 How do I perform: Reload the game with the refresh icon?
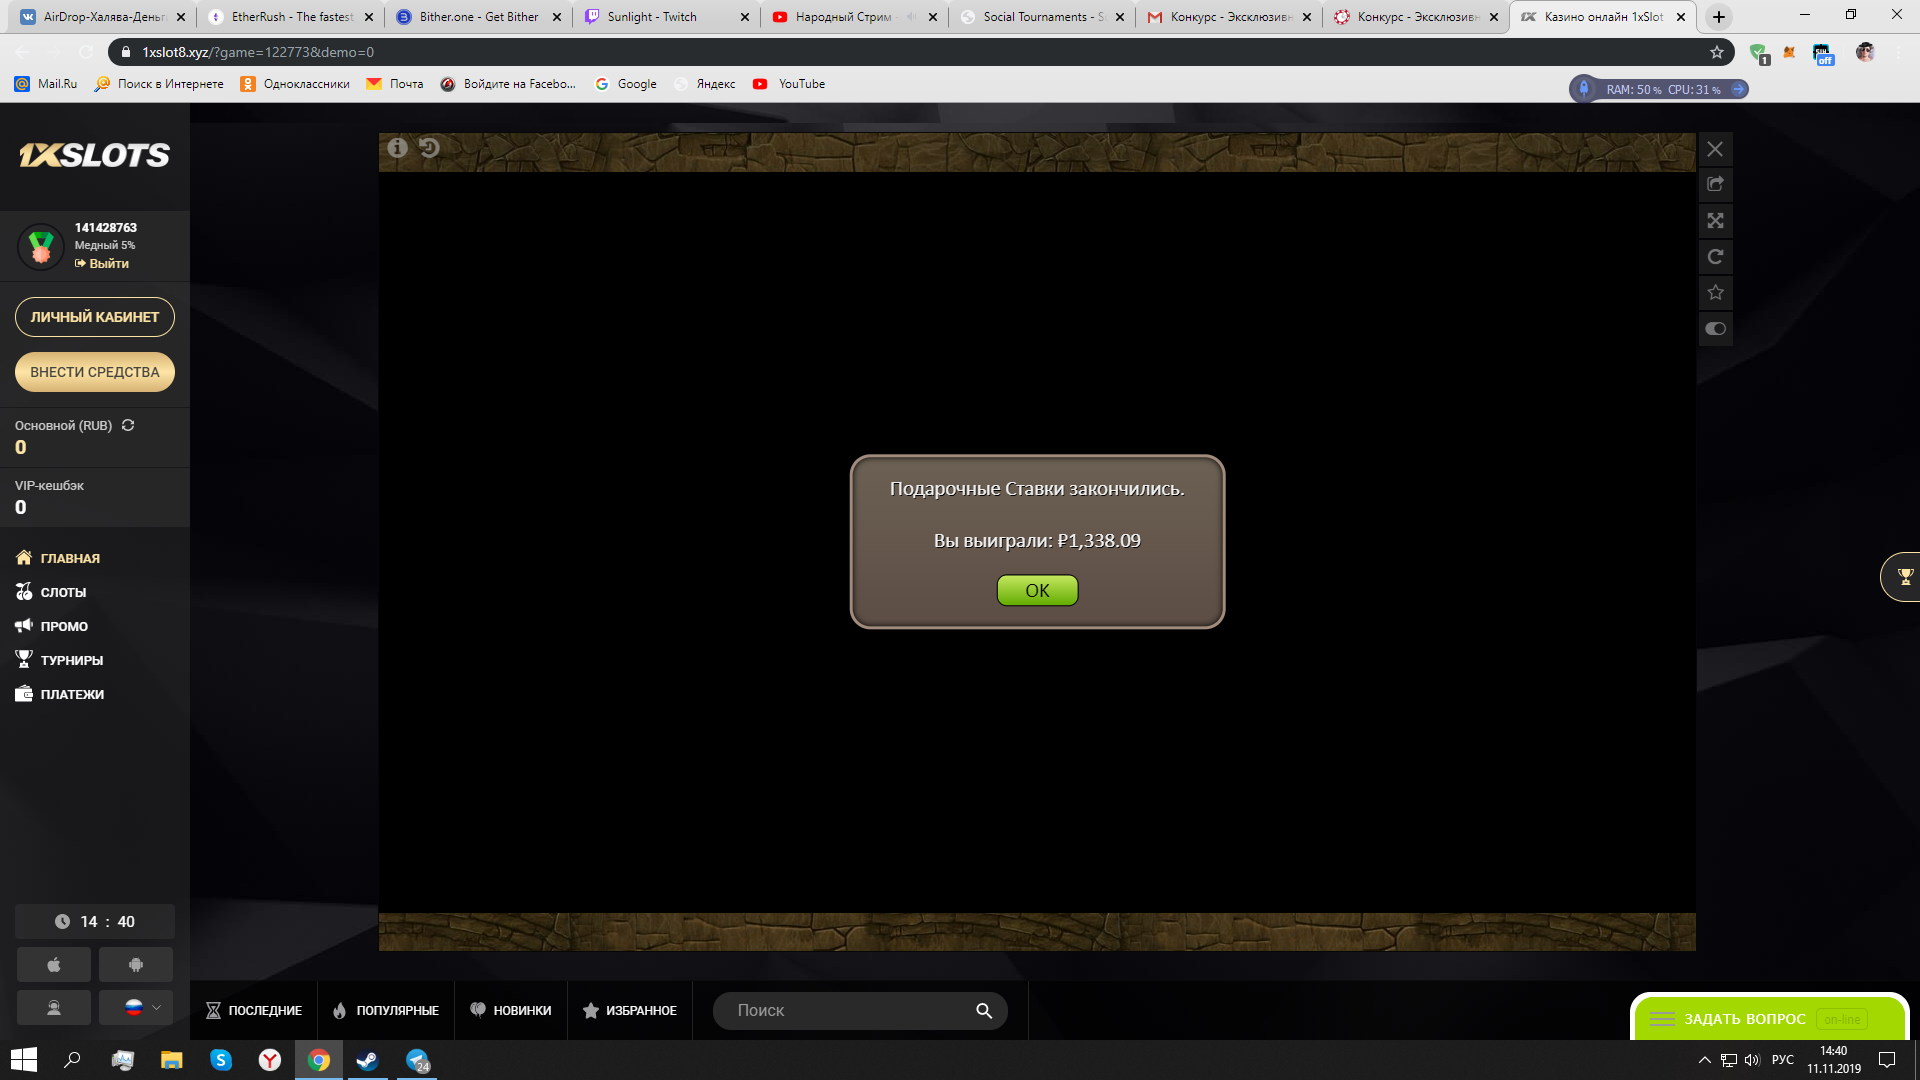(x=1715, y=257)
